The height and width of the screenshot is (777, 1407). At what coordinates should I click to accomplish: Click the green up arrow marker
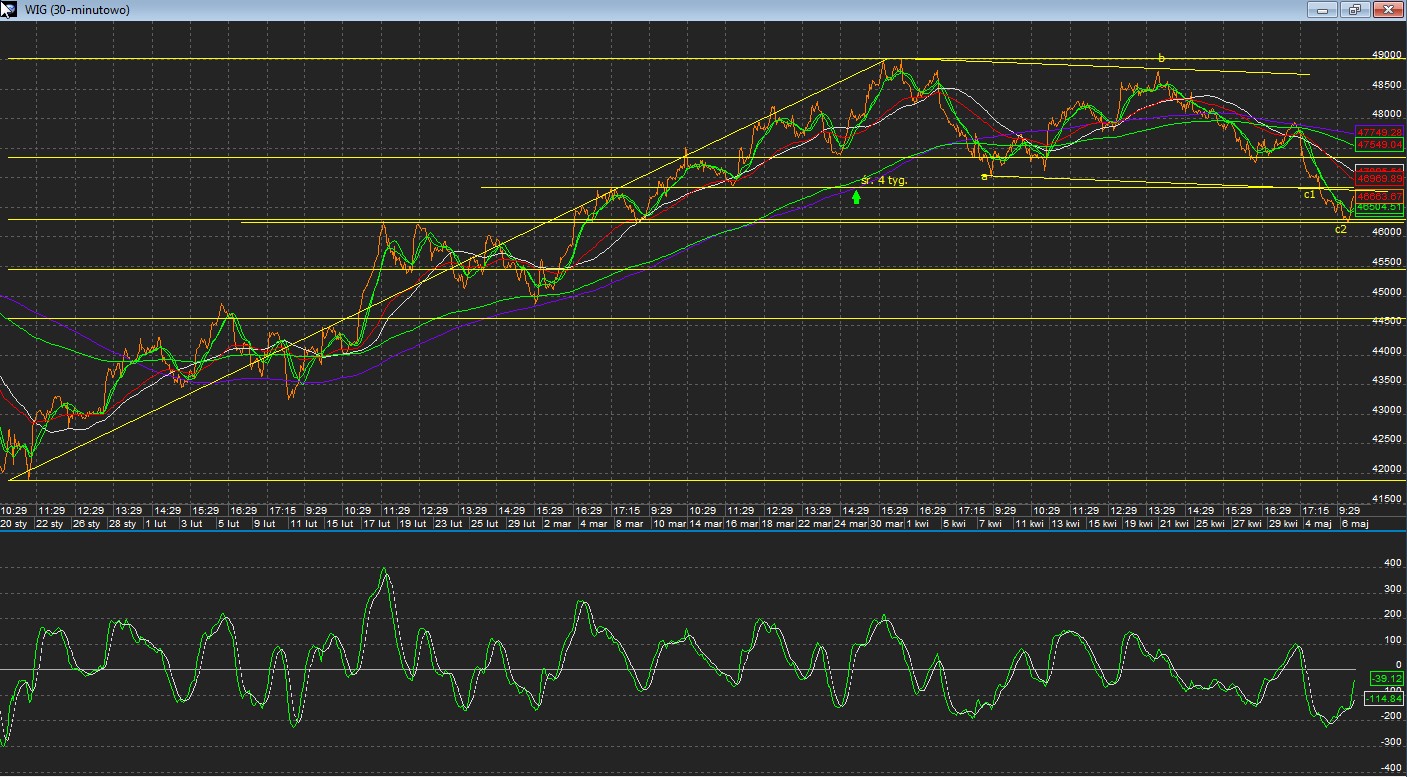click(x=856, y=198)
